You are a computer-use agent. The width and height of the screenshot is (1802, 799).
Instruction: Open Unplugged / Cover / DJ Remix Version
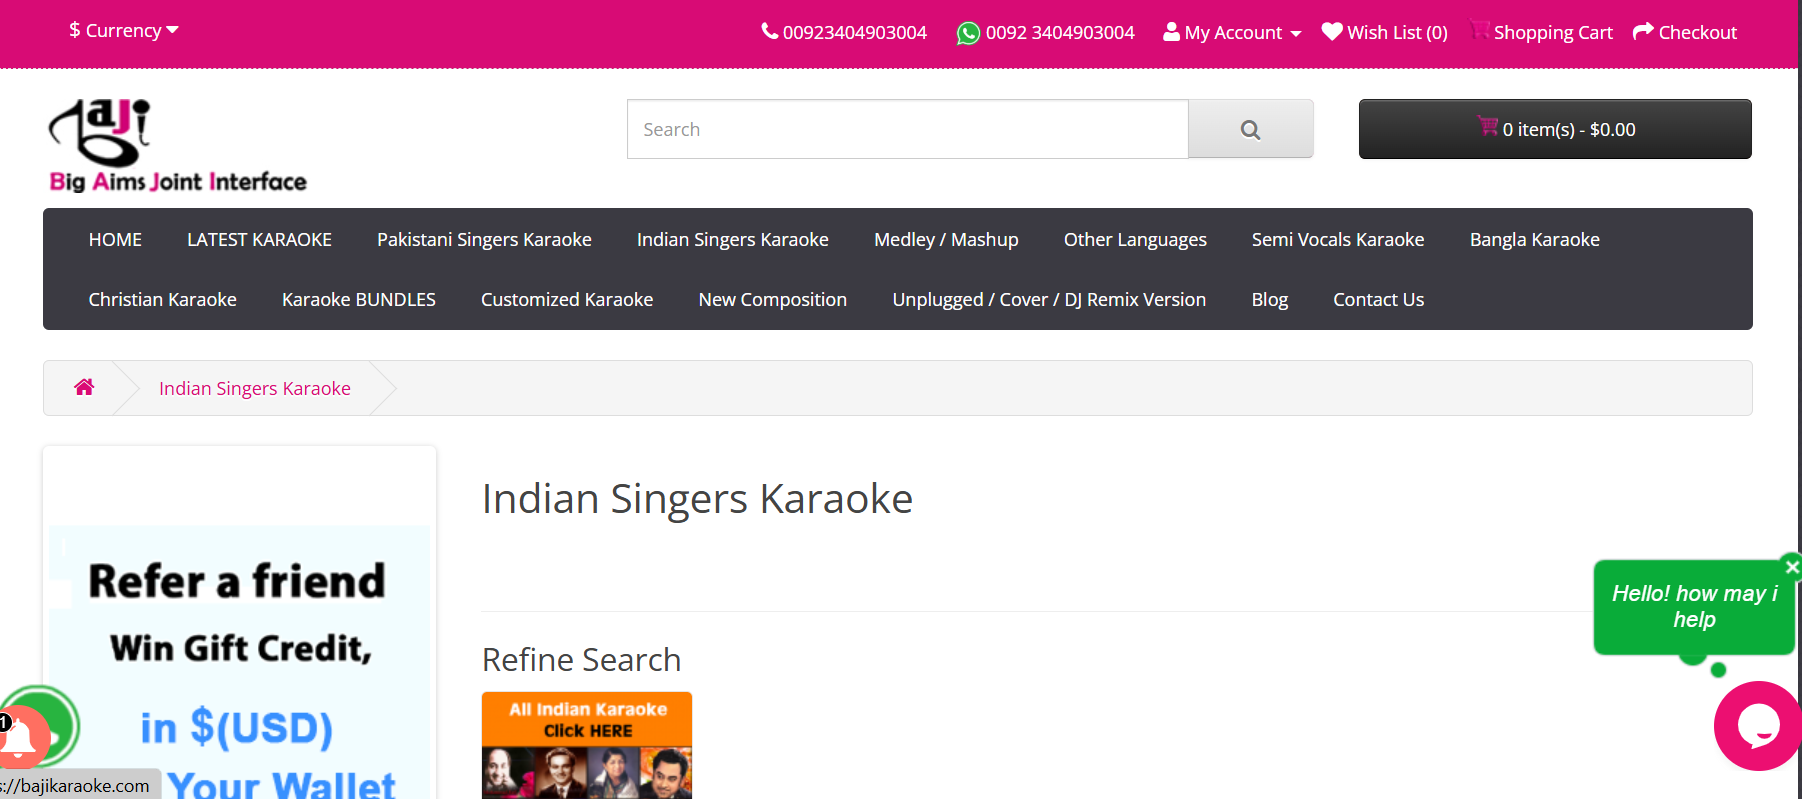1049,300
